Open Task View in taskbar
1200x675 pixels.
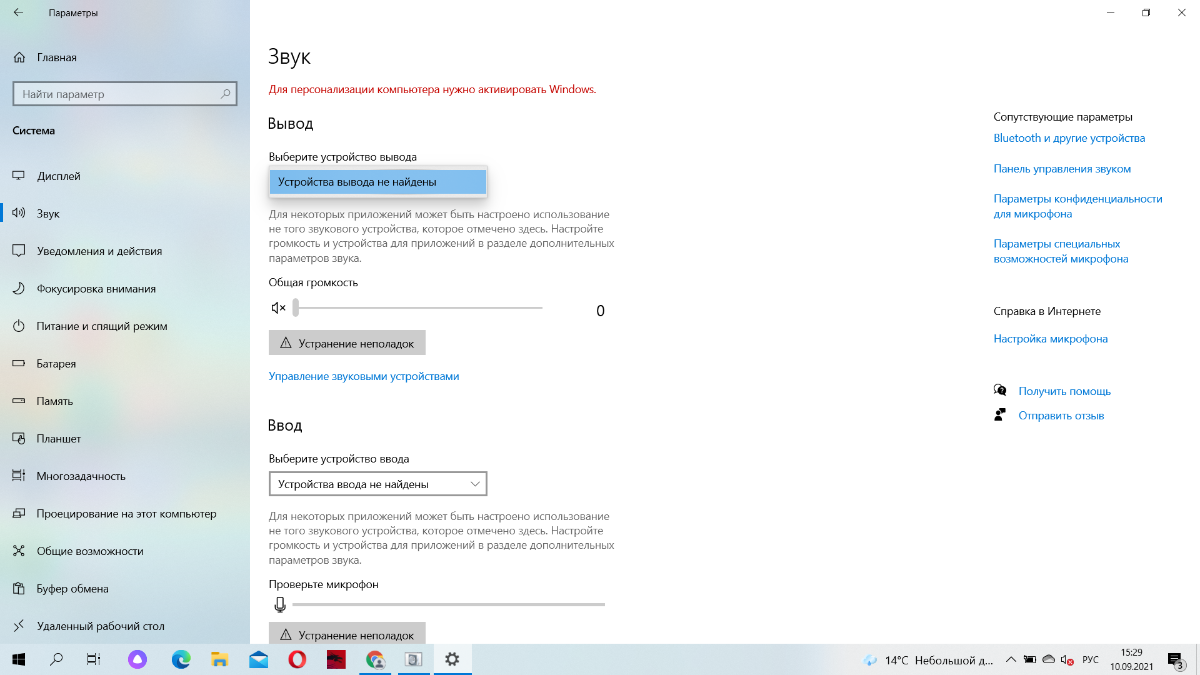point(93,659)
